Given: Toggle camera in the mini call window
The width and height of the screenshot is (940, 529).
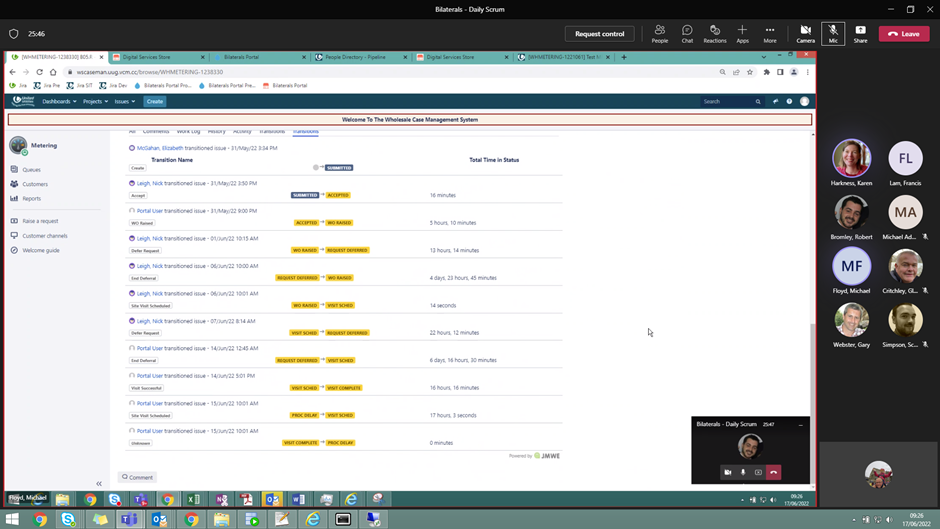Looking at the screenshot, I should pyautogui.click(x=727, y=473).
